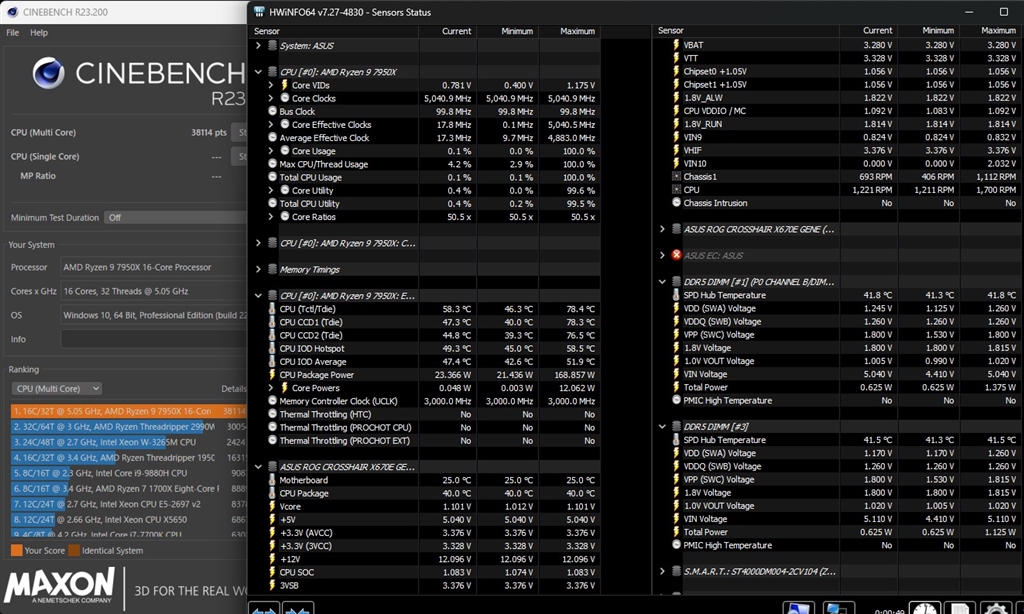This screenshot has height=614, width=1024.
Task: Click the thermometer icon beside Motherboard
Action: click(x=272, y=479)
